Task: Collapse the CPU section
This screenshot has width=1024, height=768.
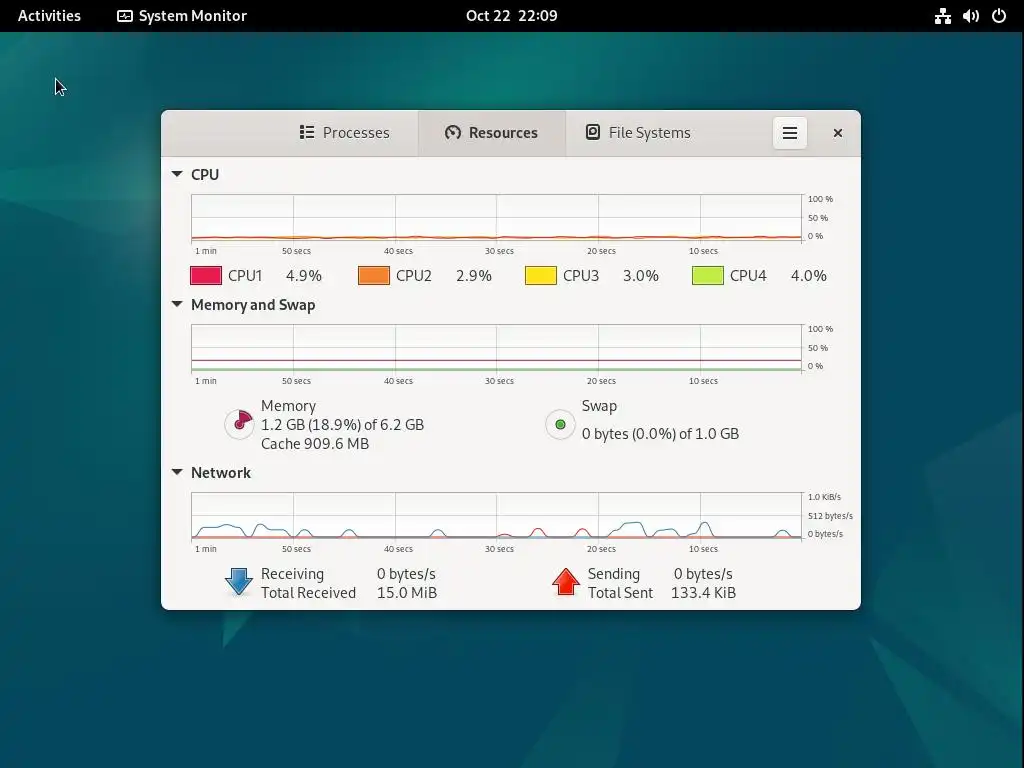Action: 177,174
